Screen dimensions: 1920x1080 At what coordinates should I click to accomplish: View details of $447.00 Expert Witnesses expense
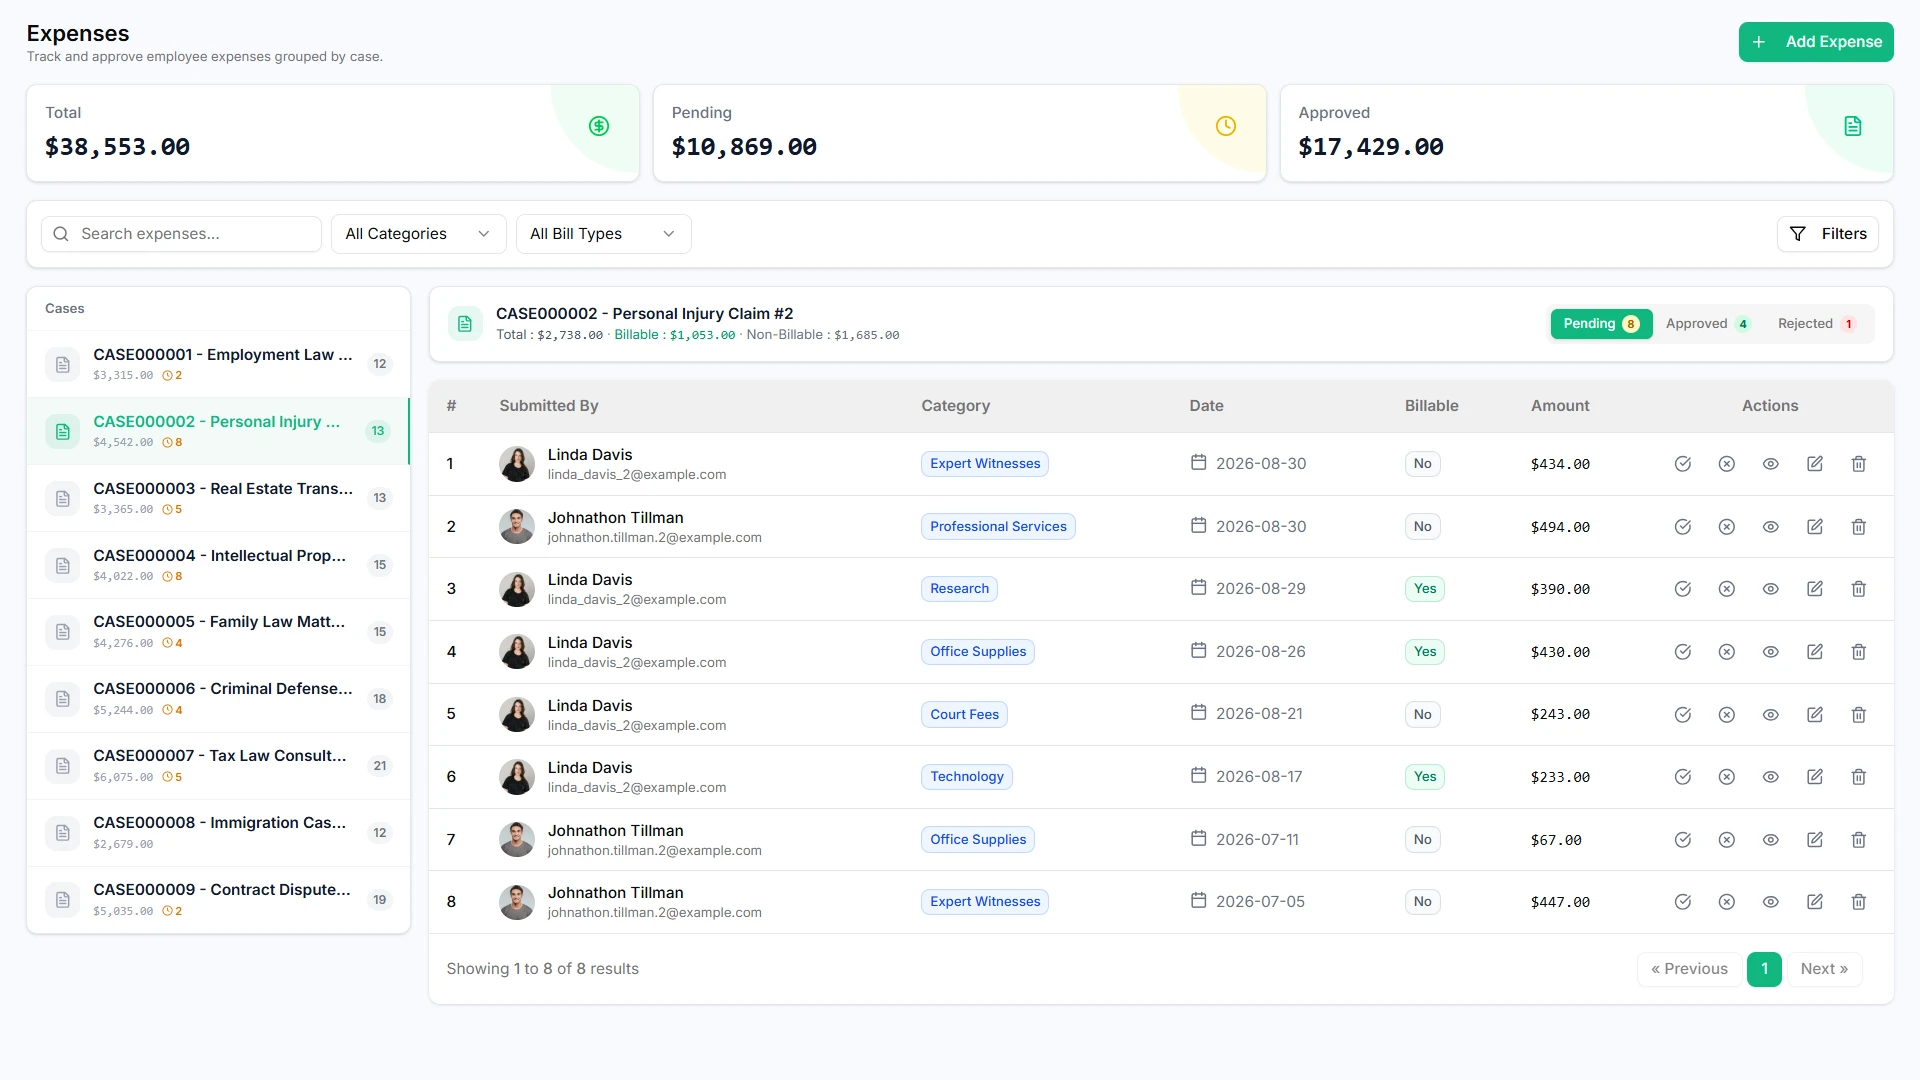coord(1771,902)
